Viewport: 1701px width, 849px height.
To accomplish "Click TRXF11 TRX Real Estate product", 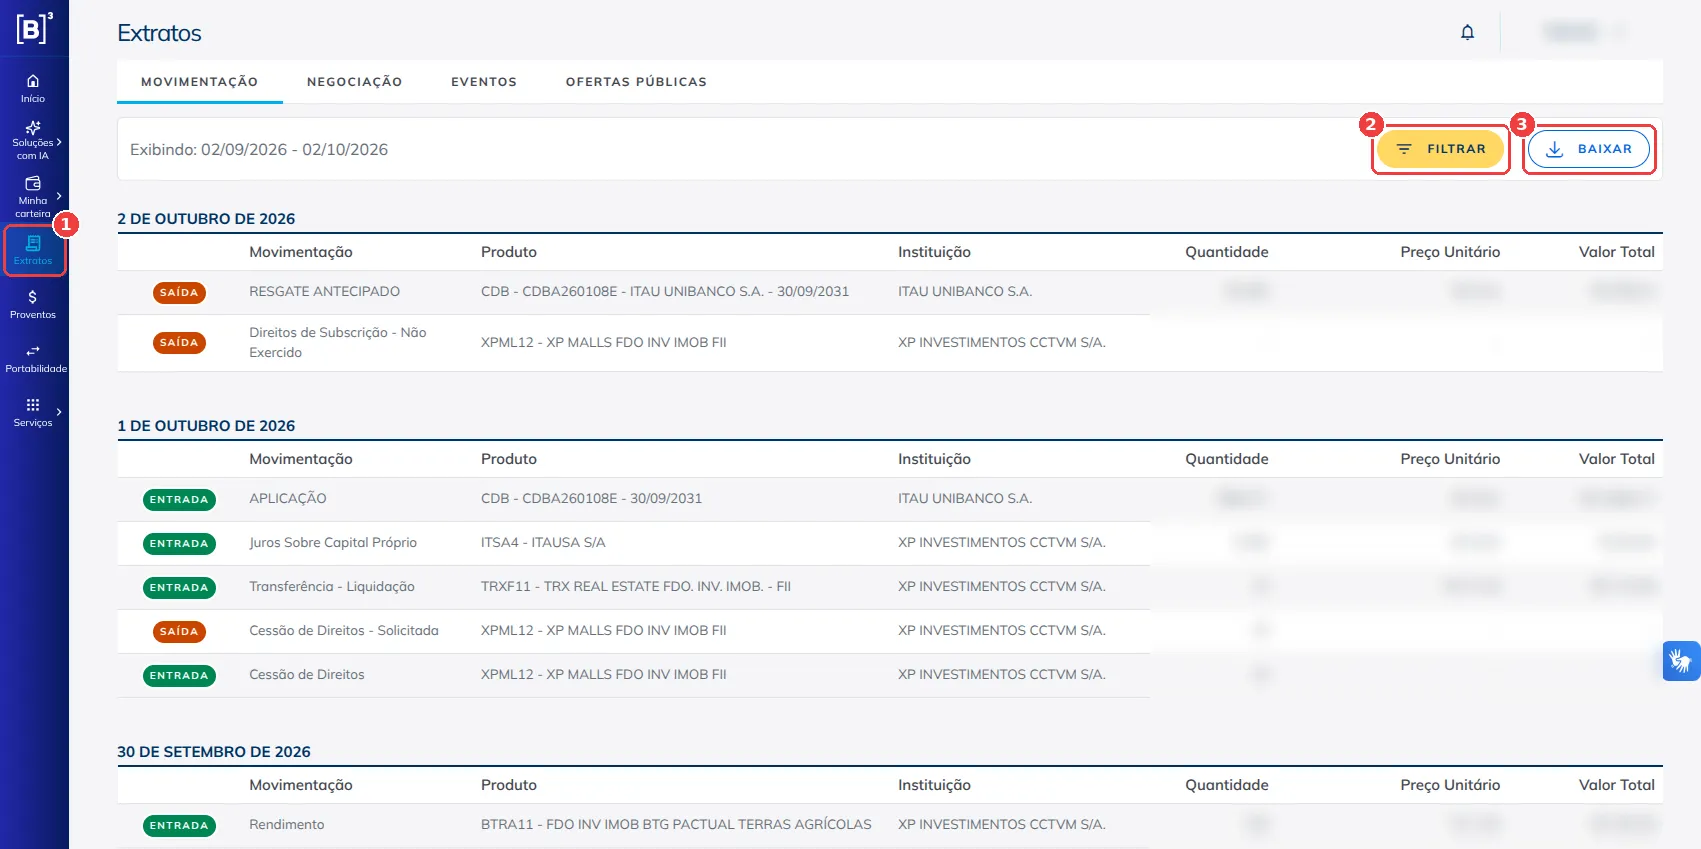I will click(x=636, y=587).
